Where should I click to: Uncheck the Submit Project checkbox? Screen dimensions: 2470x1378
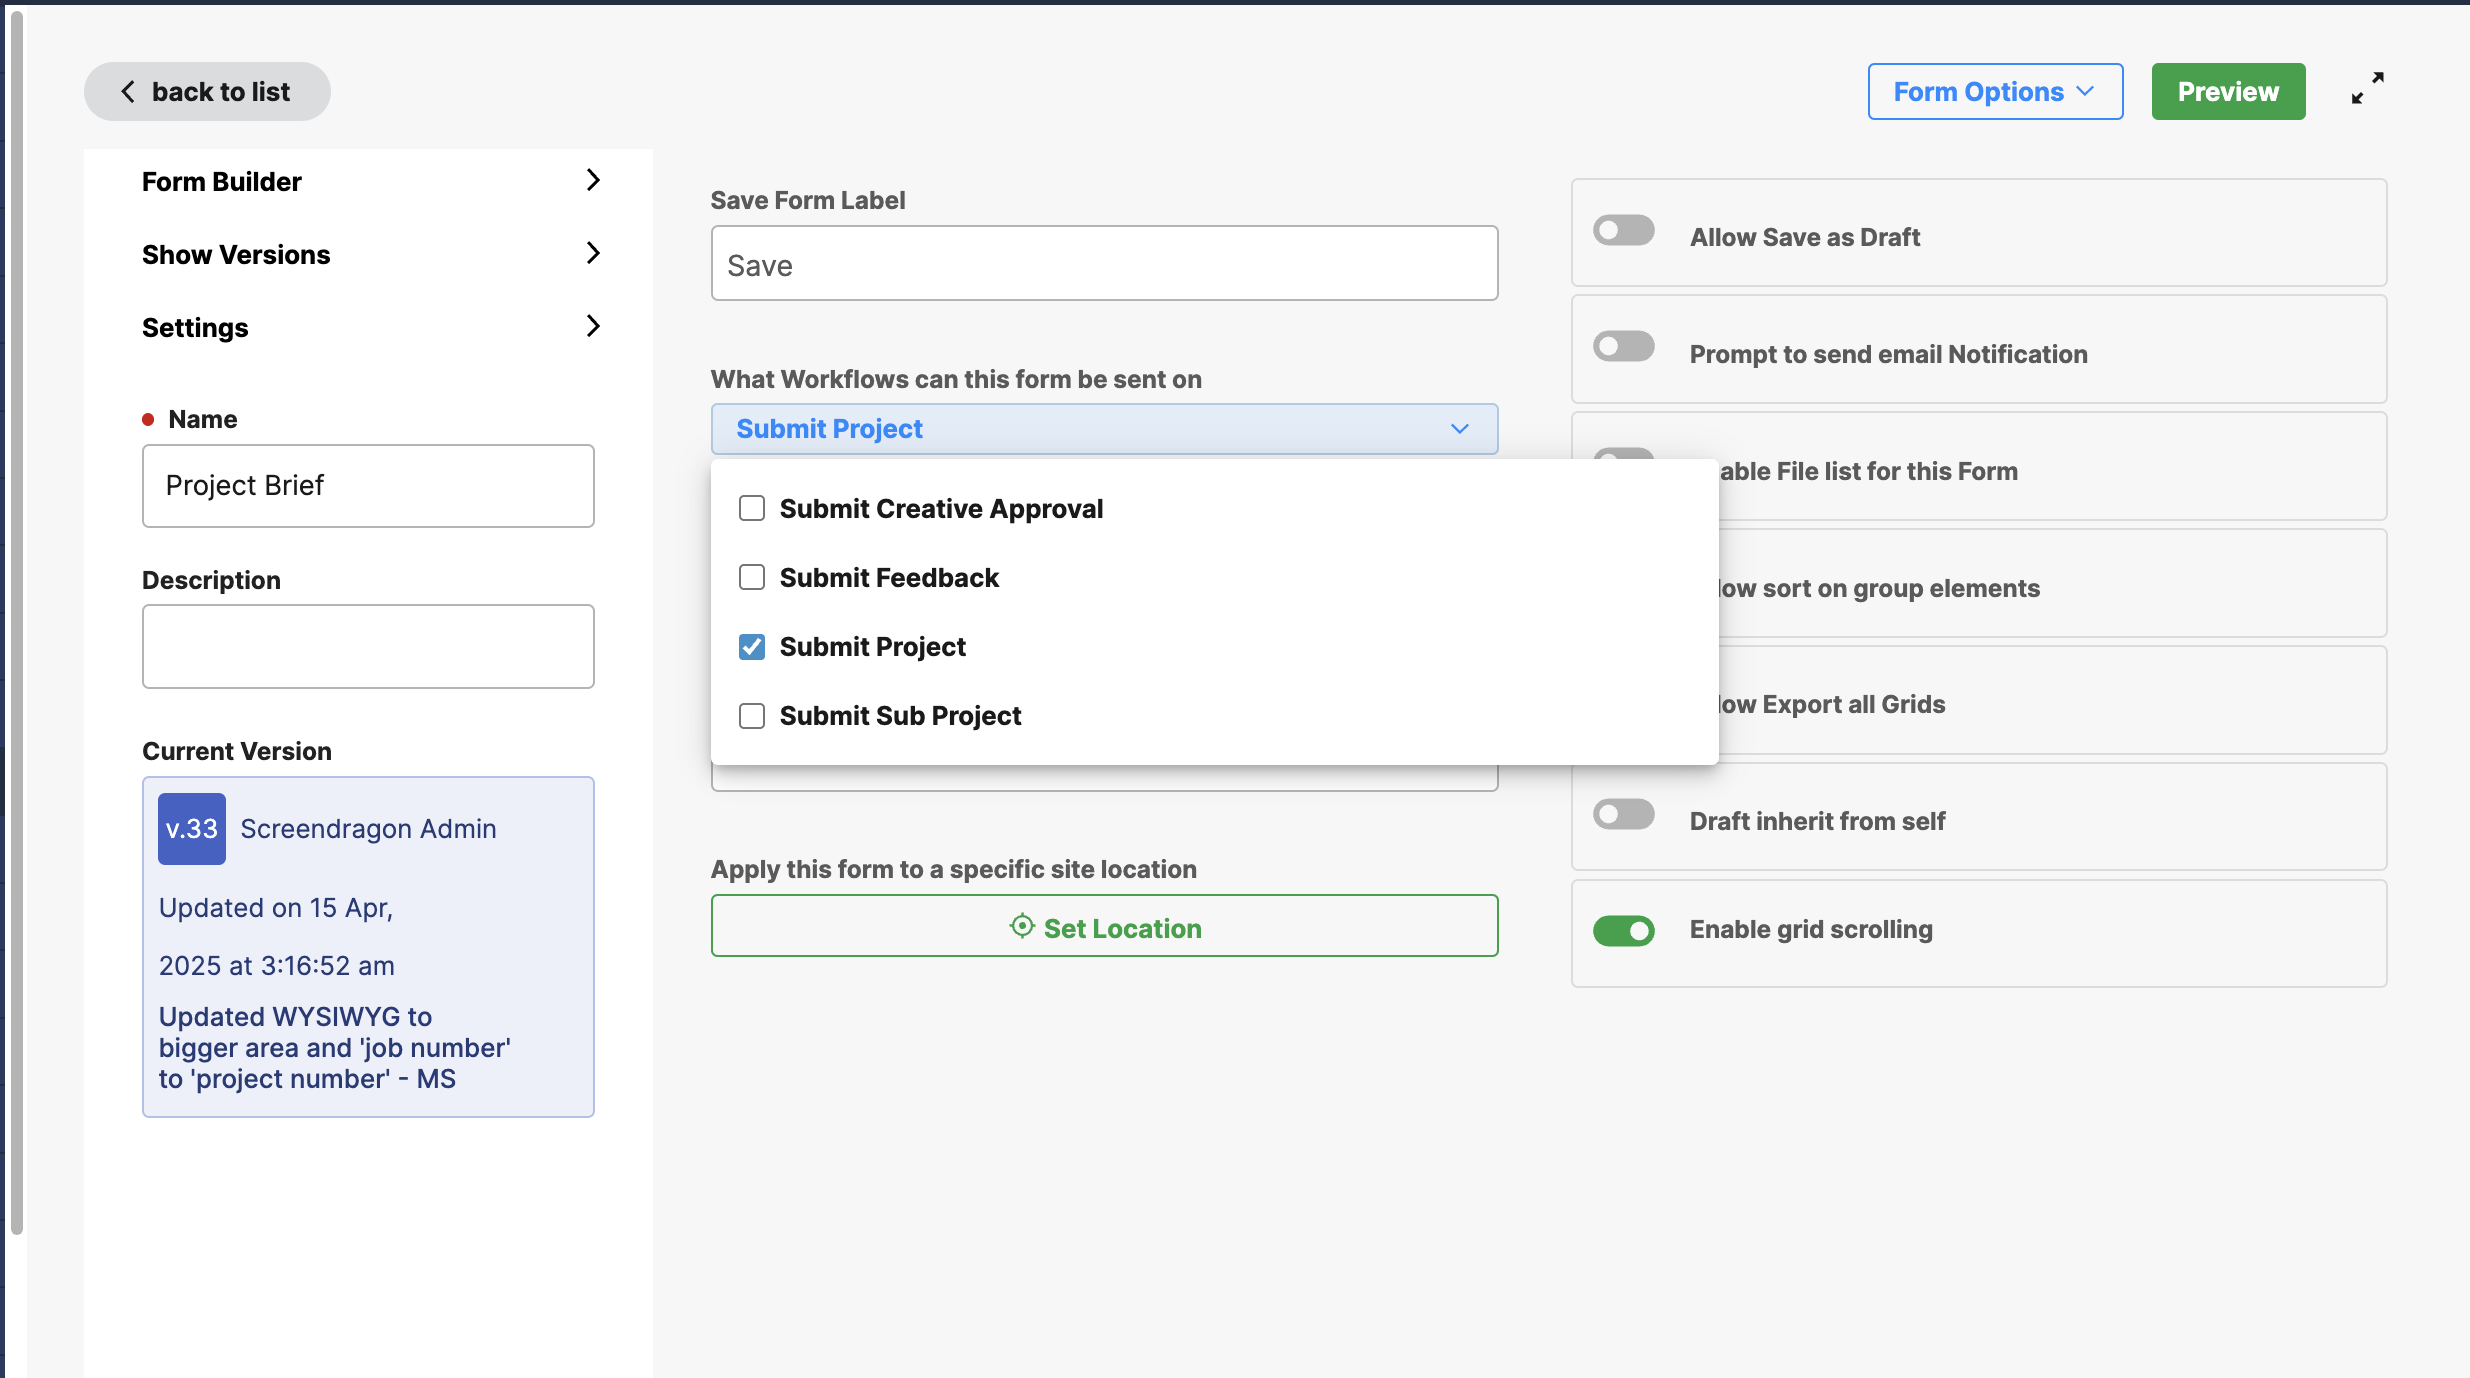tap(752, 647)
